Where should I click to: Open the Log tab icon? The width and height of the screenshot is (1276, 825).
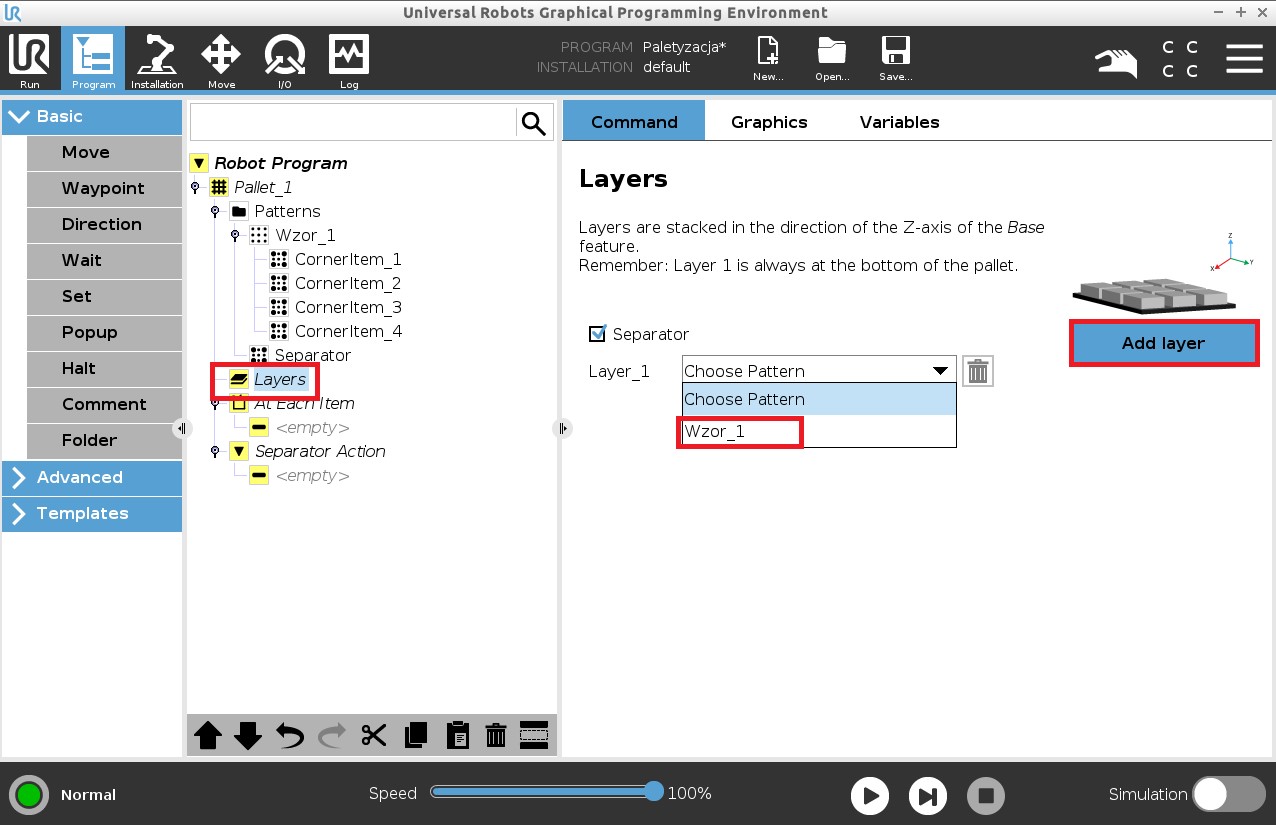(349, 58)
